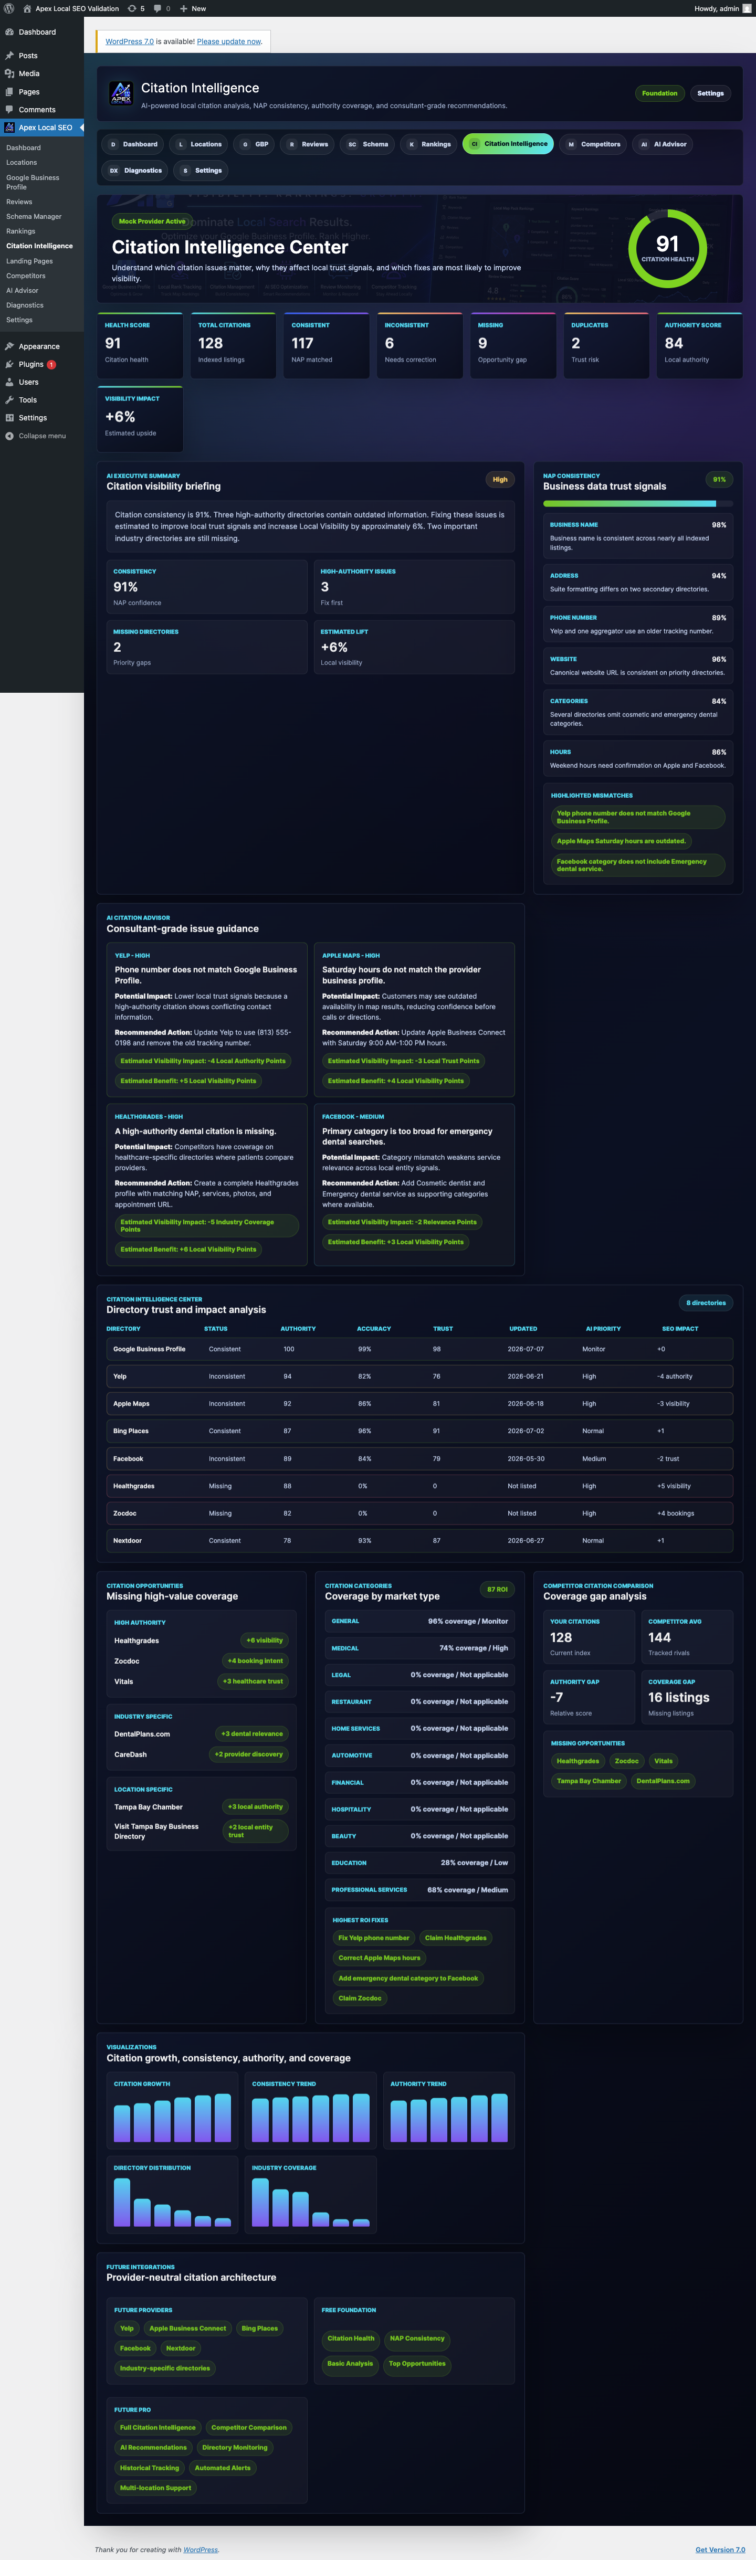756x2560 pixels.
Task: Open Schema Manager in the sidebar submenu
Action: [34, 216]
